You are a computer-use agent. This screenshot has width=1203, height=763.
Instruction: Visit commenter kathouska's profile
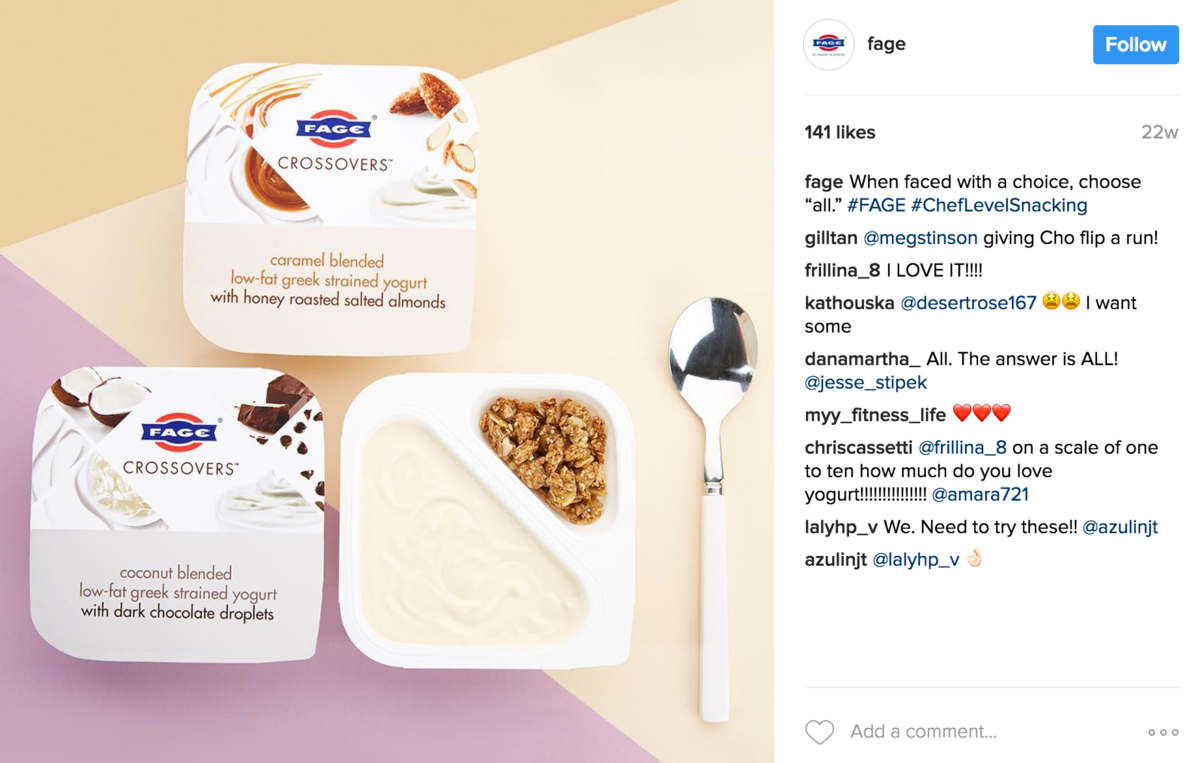click(850, 303)
